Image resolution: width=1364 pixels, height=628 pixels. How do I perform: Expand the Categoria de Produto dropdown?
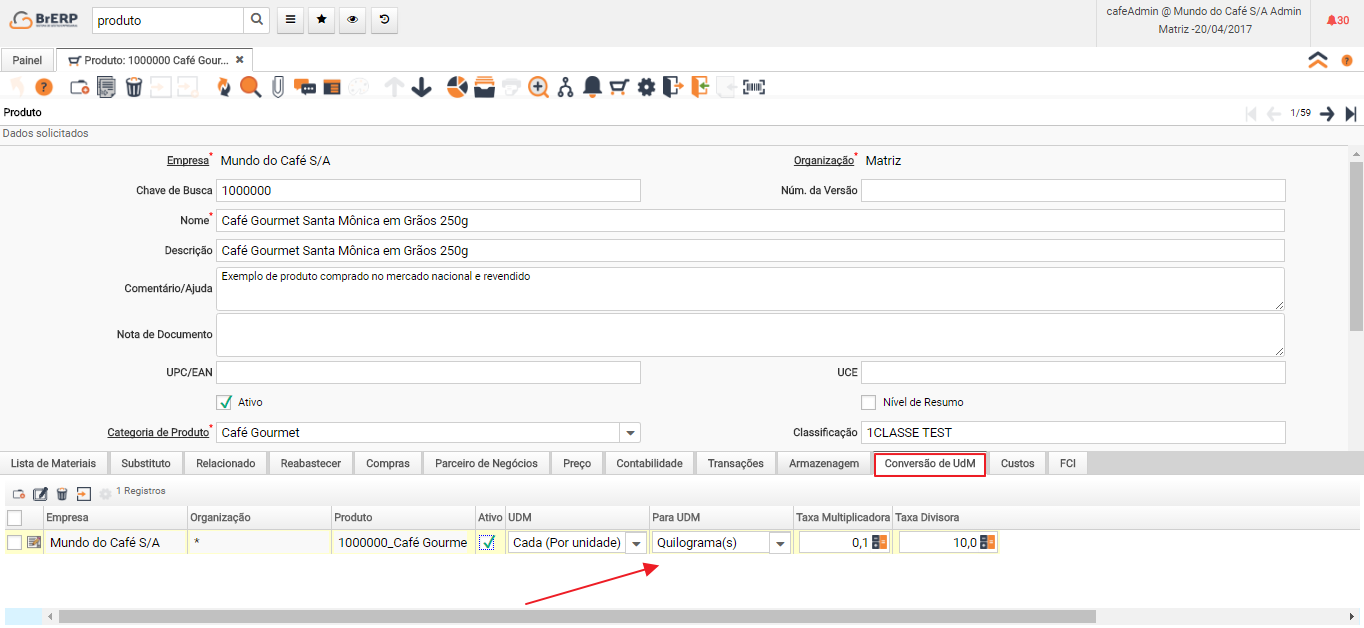630,433
